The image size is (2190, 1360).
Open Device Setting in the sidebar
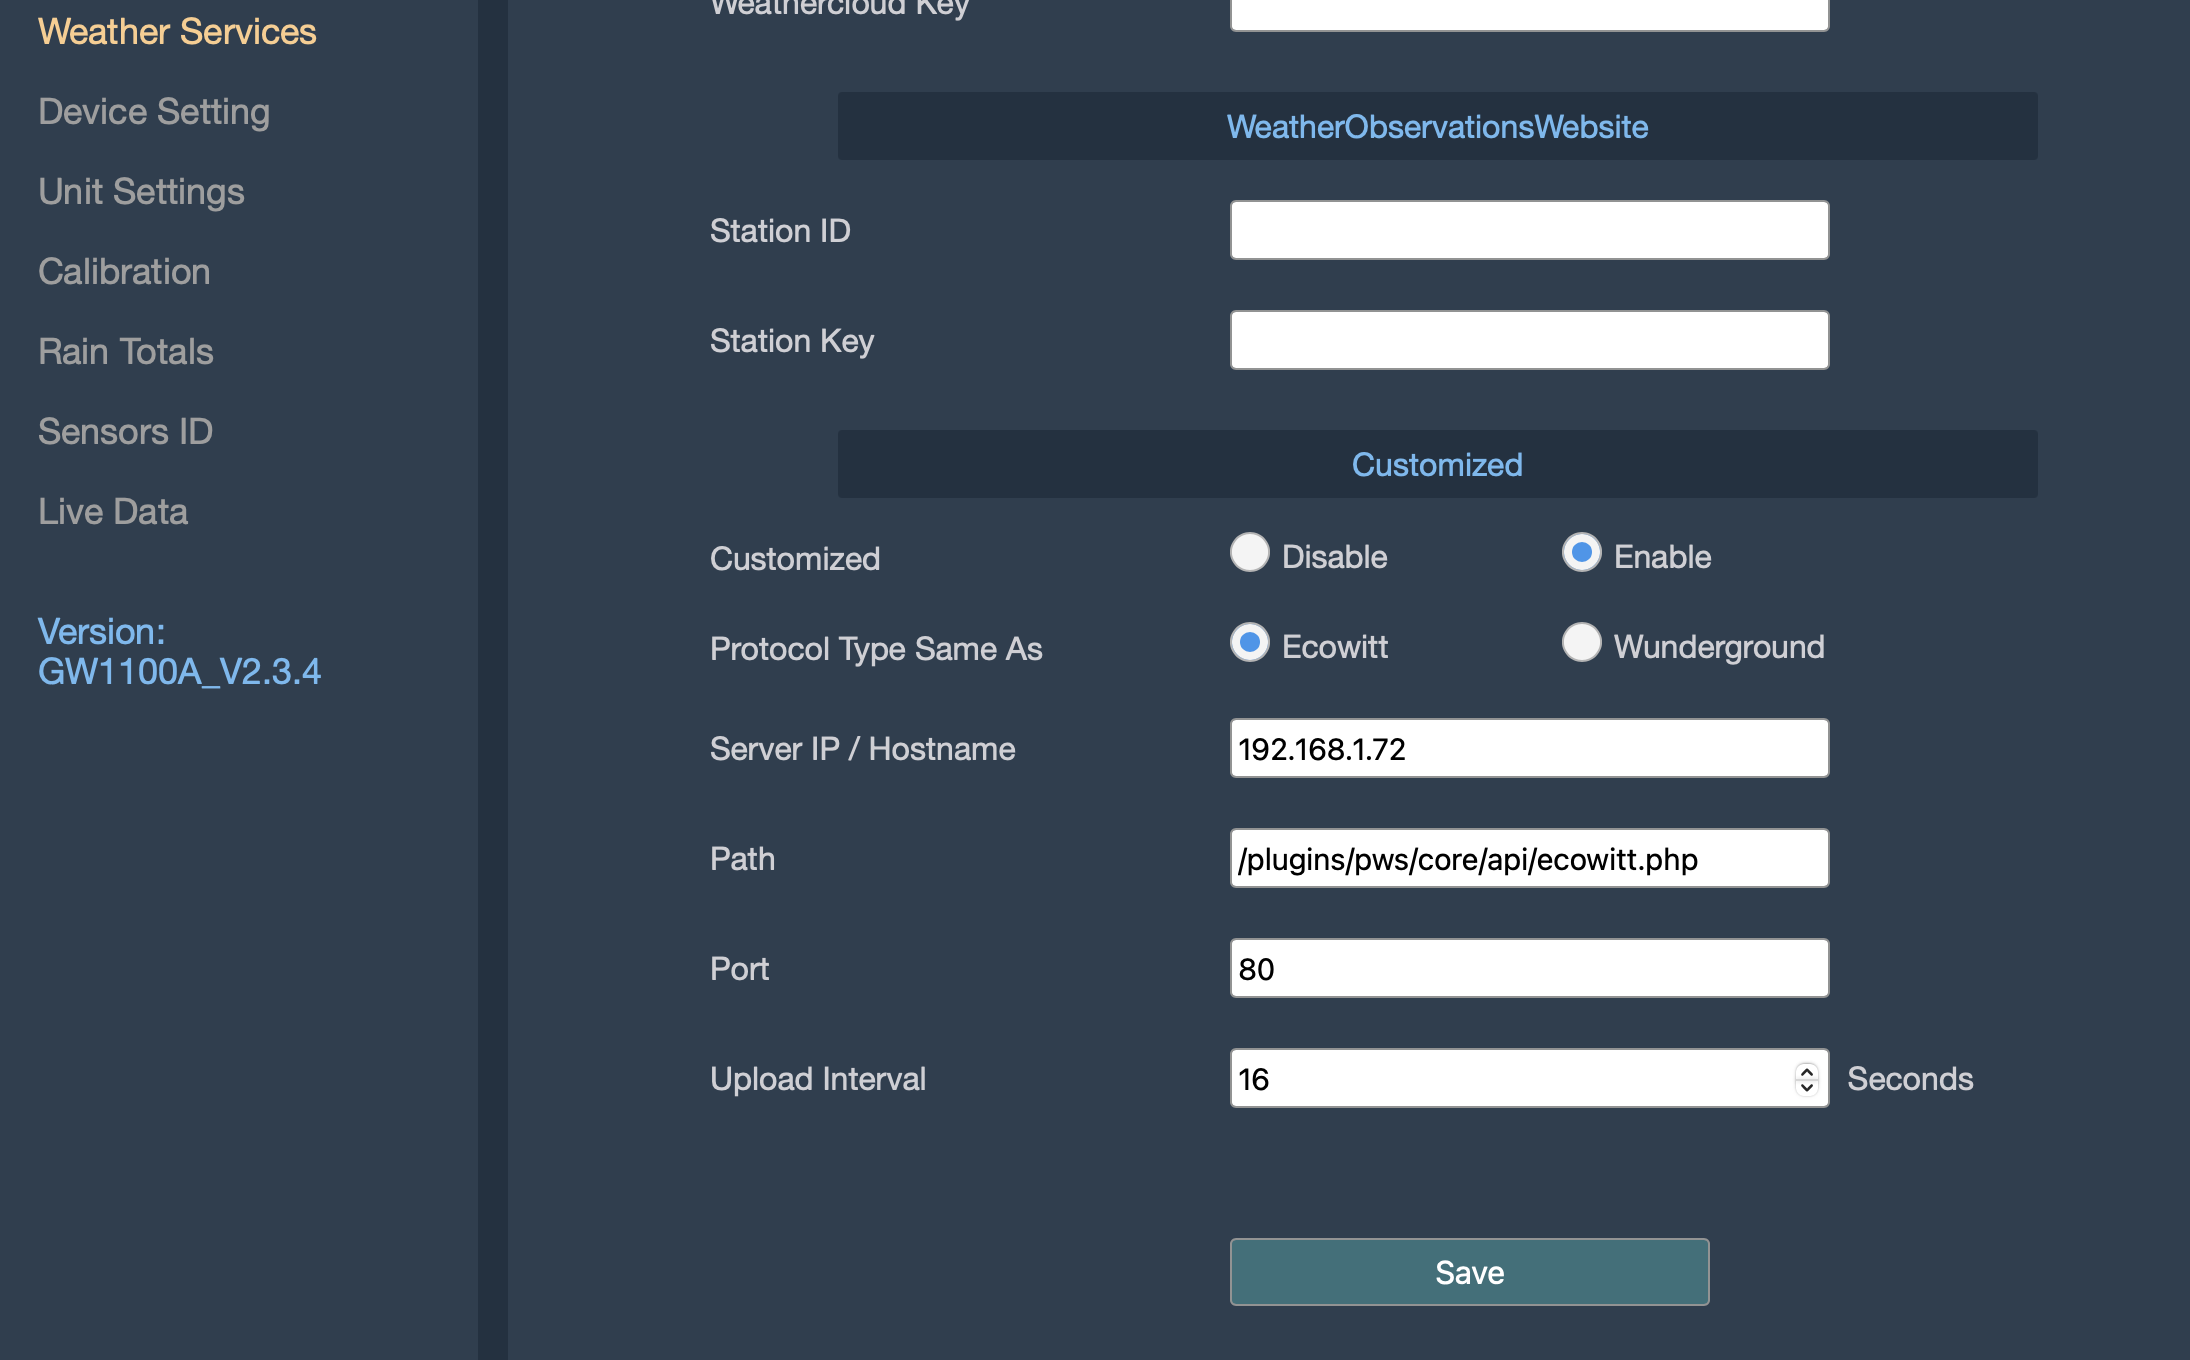[154, 112]
